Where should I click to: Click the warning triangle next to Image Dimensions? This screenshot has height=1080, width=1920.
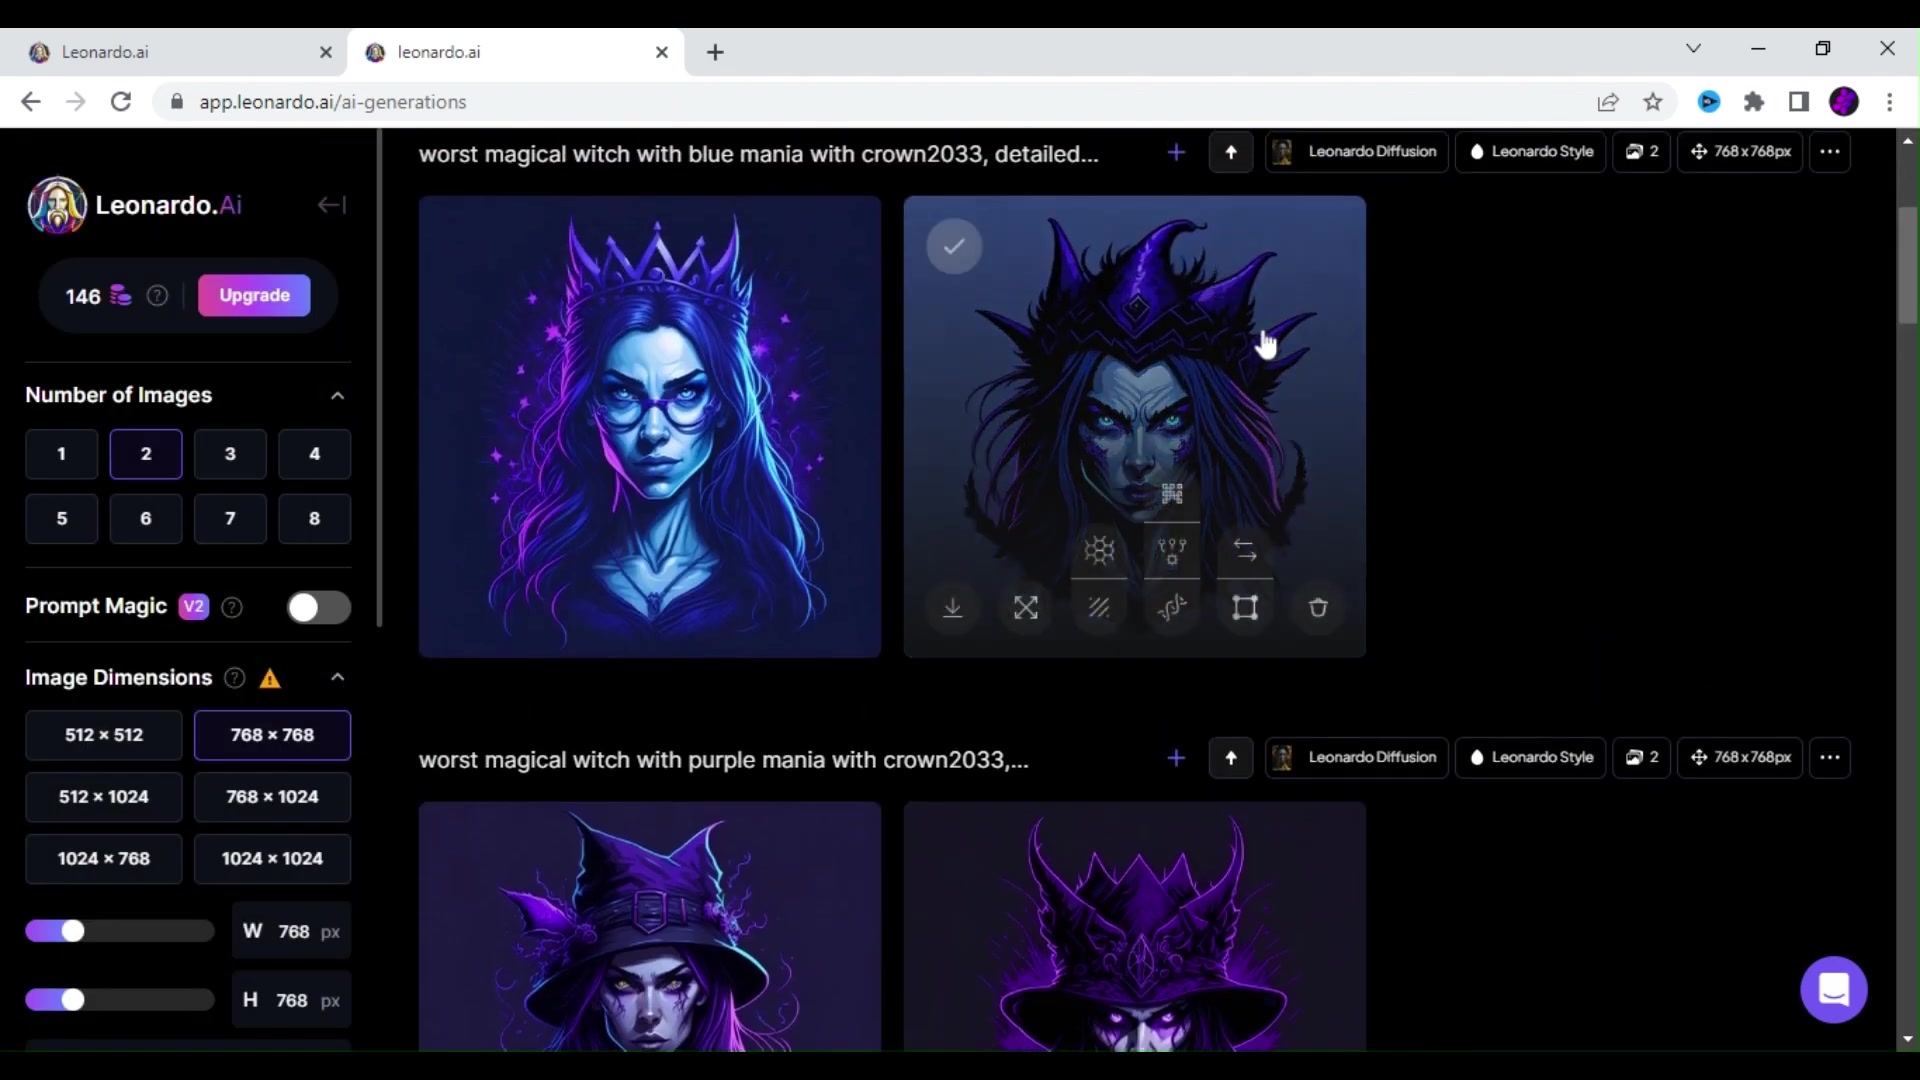[270, 679]
